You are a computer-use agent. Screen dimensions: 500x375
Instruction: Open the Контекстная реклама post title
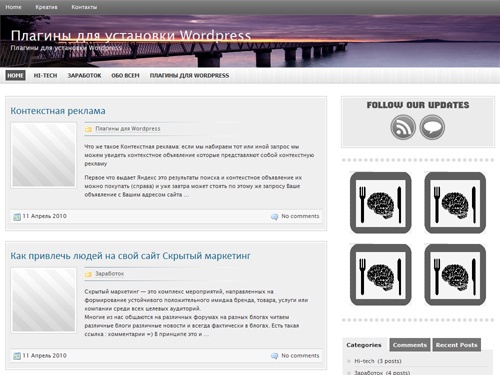[58, 111]
